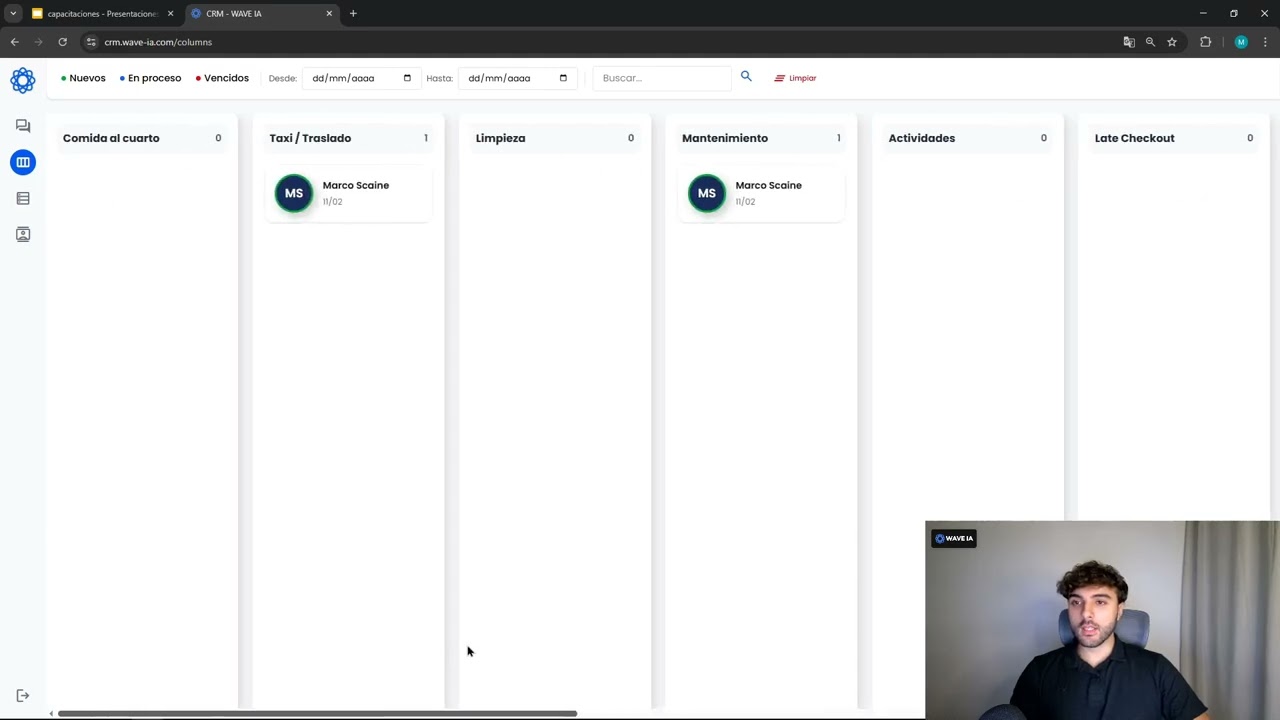
Task: Click into the Desde date field
Action: coord(360,78)
